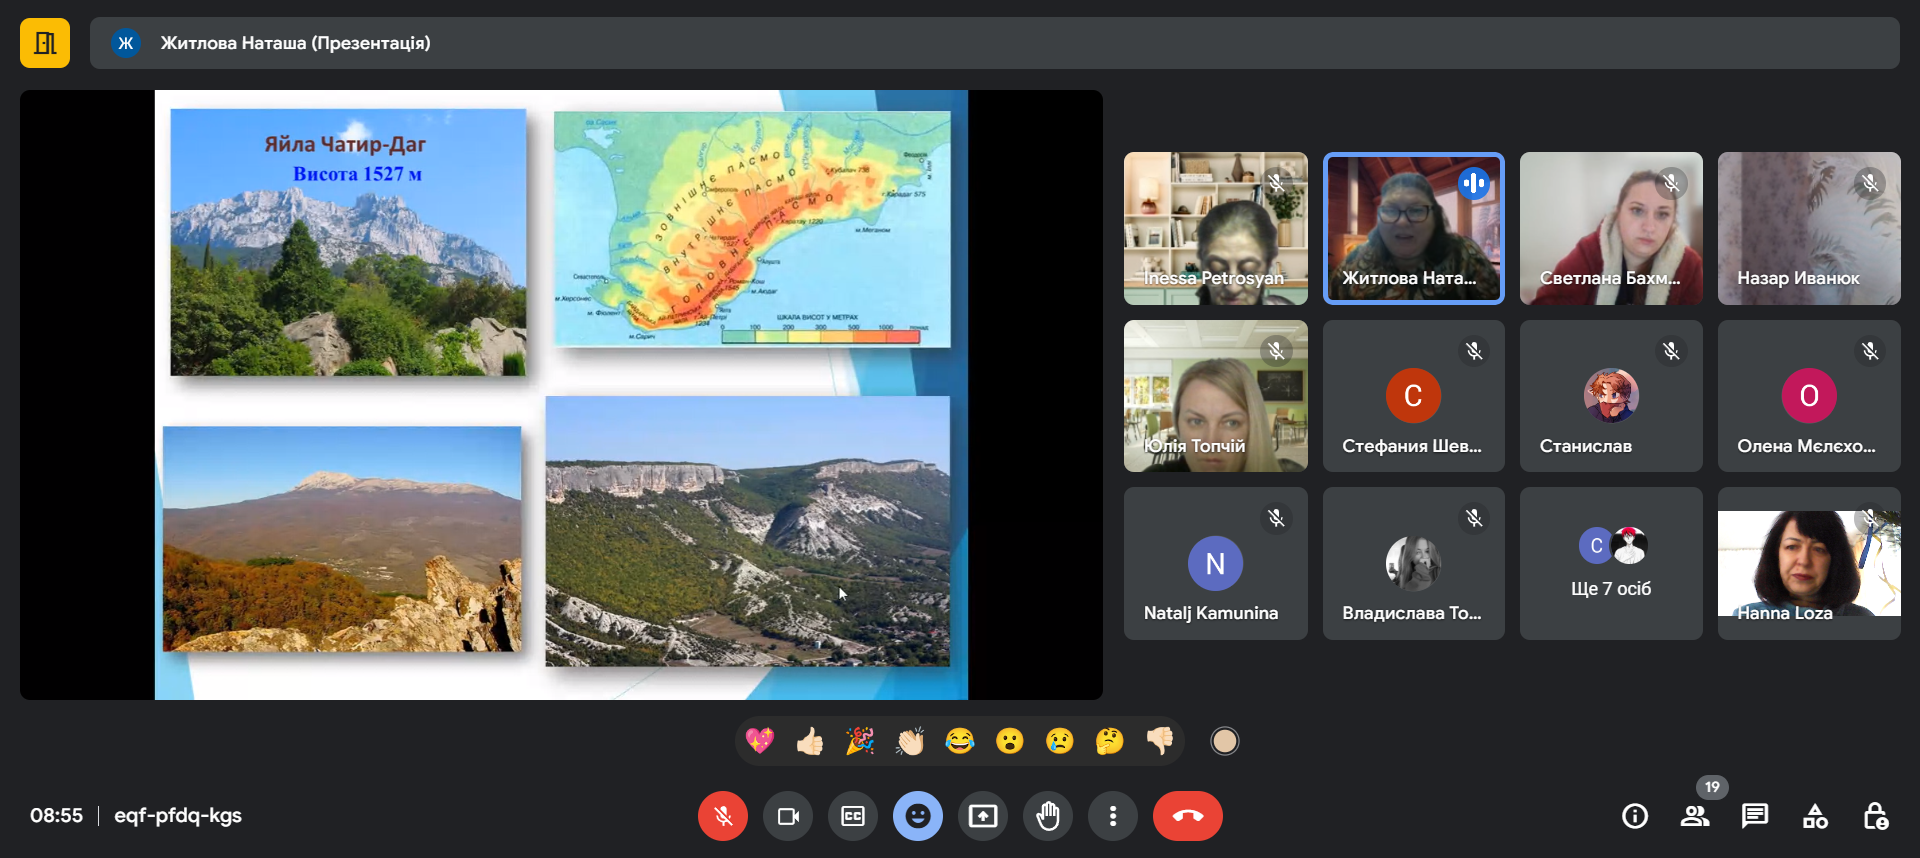Select Hanna Loza's video tile
Screen dimensions: 1920x858
1808,563
